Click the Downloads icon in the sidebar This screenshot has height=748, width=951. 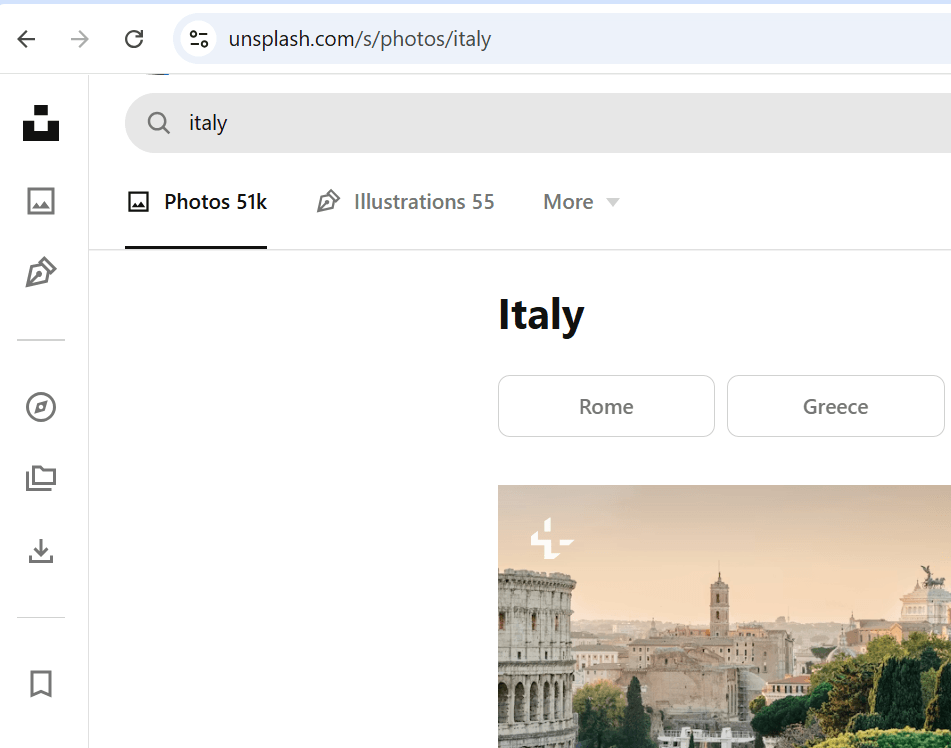point(40,552)
